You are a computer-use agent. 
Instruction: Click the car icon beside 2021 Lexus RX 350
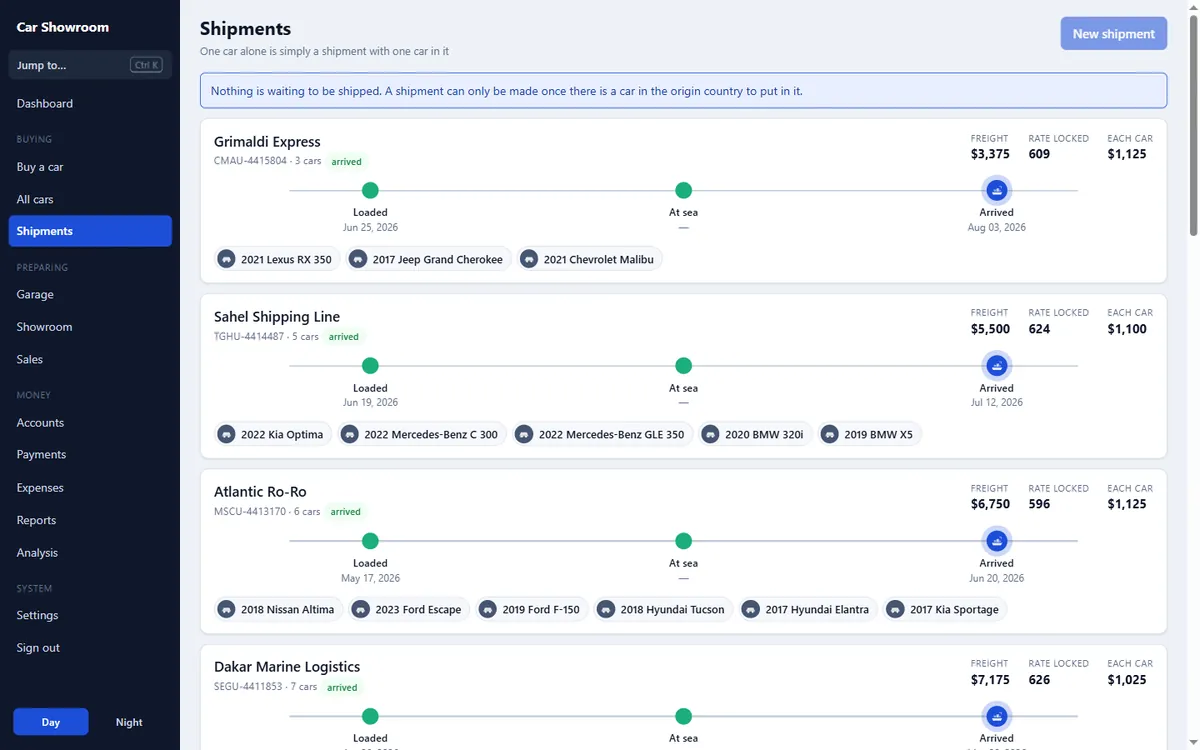pos(227,259)
